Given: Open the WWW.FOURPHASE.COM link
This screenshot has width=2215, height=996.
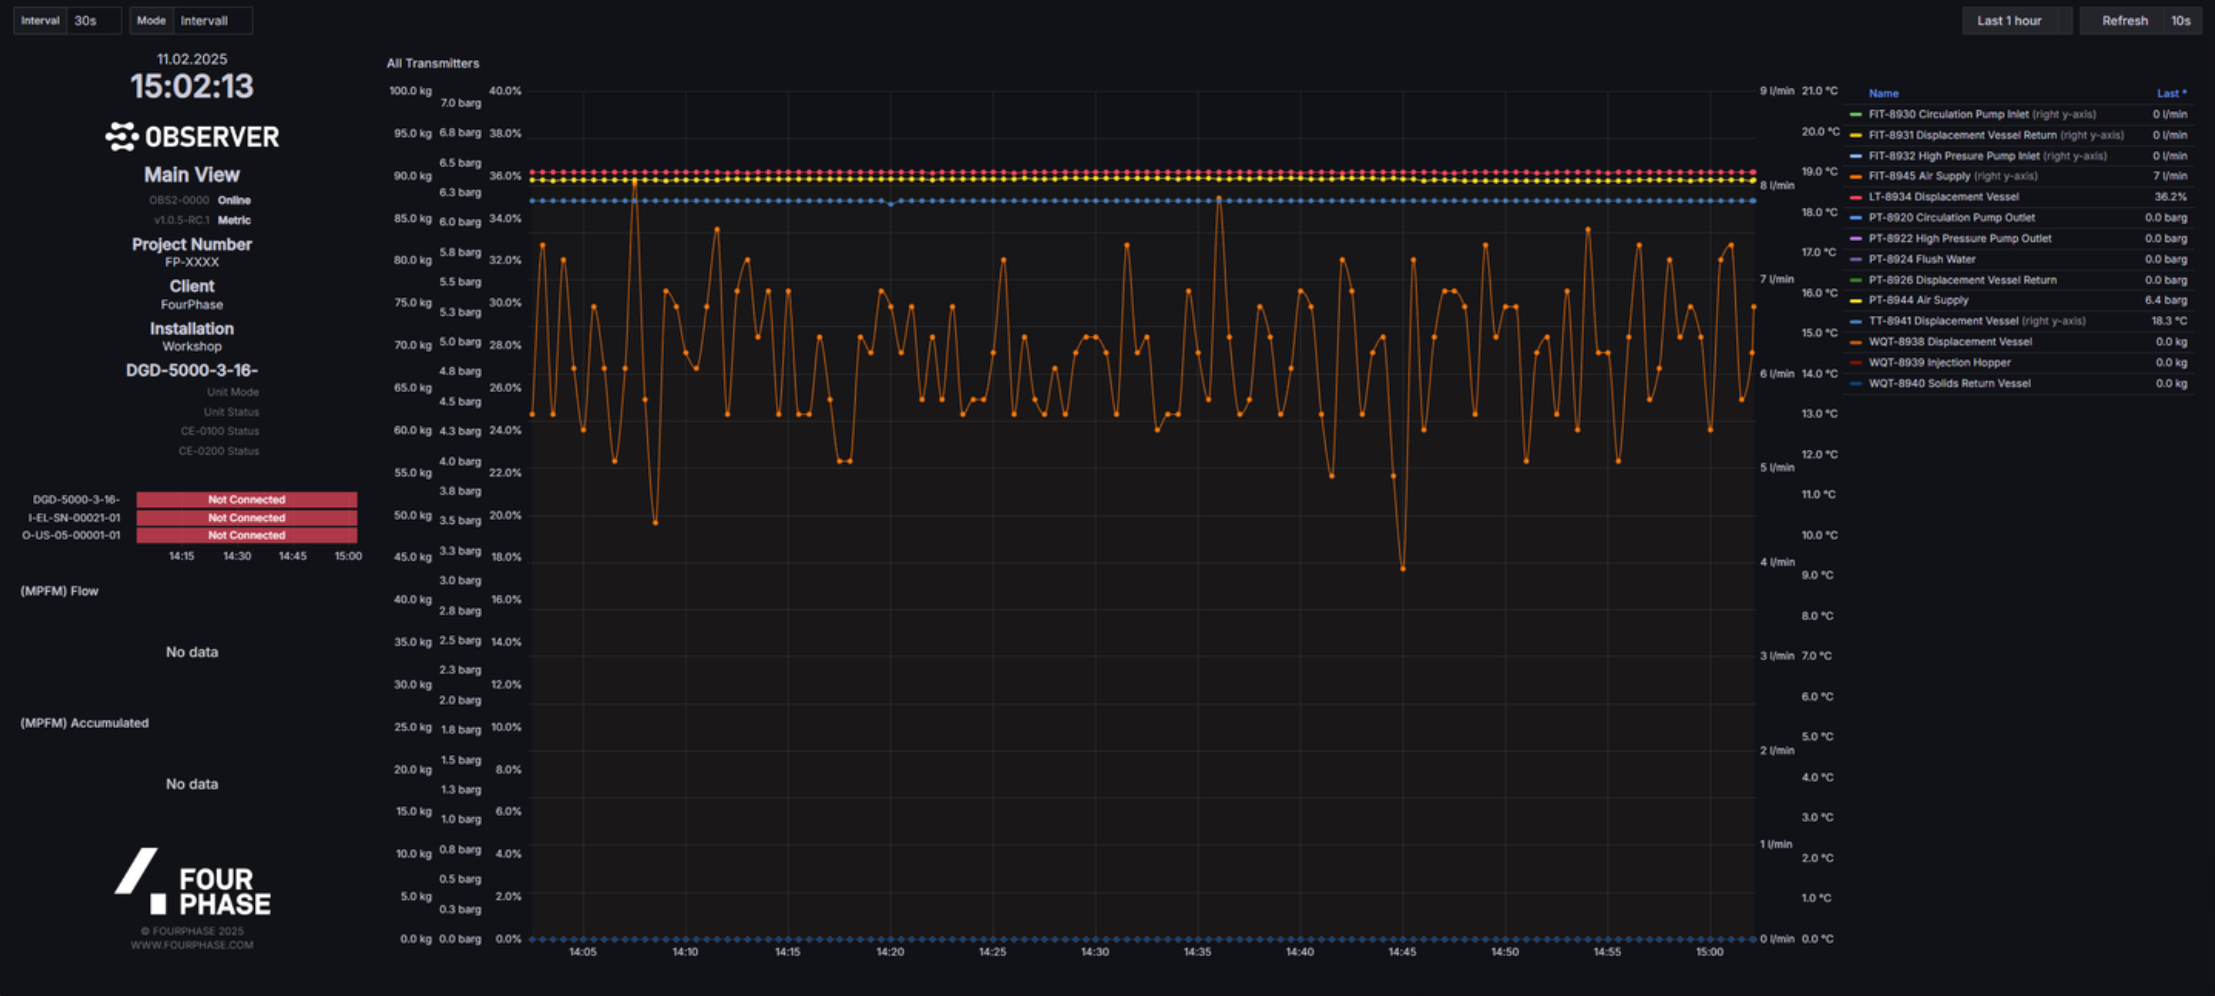Looking at the screenshot, I should (192, 945).
